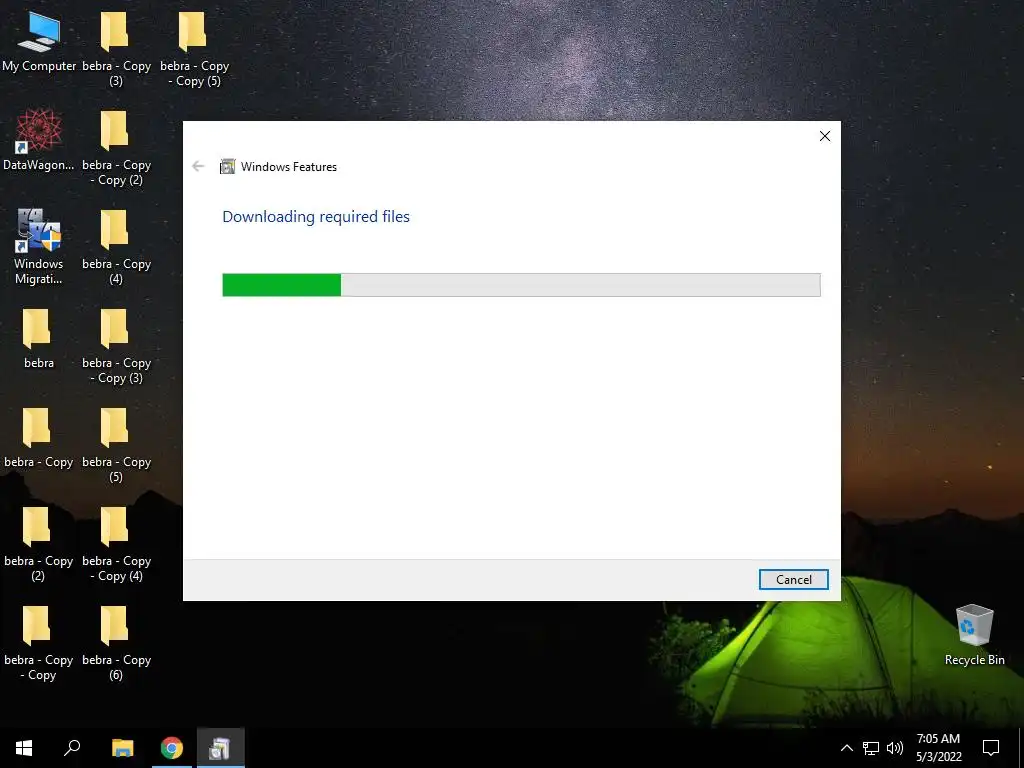Select the My Computer desktop icon
Image resolution: width=1024 pixels, height=768 pixels.
(x=39, y=41)
